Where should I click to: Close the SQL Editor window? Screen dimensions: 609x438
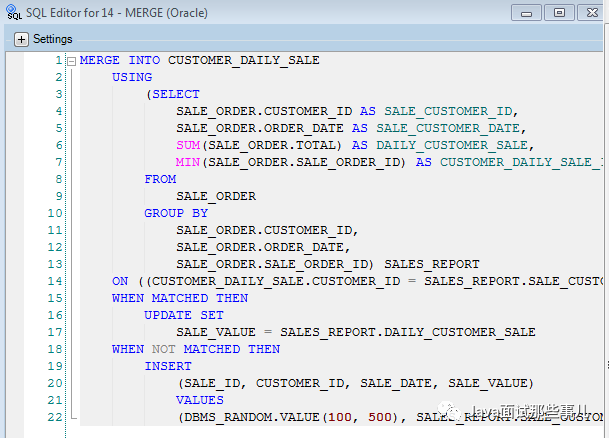click(x=592, y=13)
